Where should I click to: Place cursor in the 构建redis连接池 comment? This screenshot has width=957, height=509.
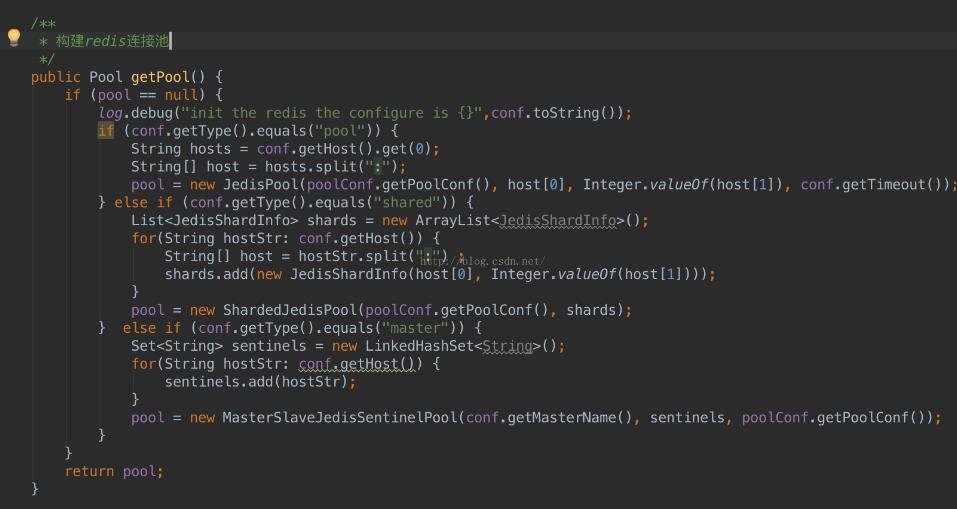click(x=112, y=41)
